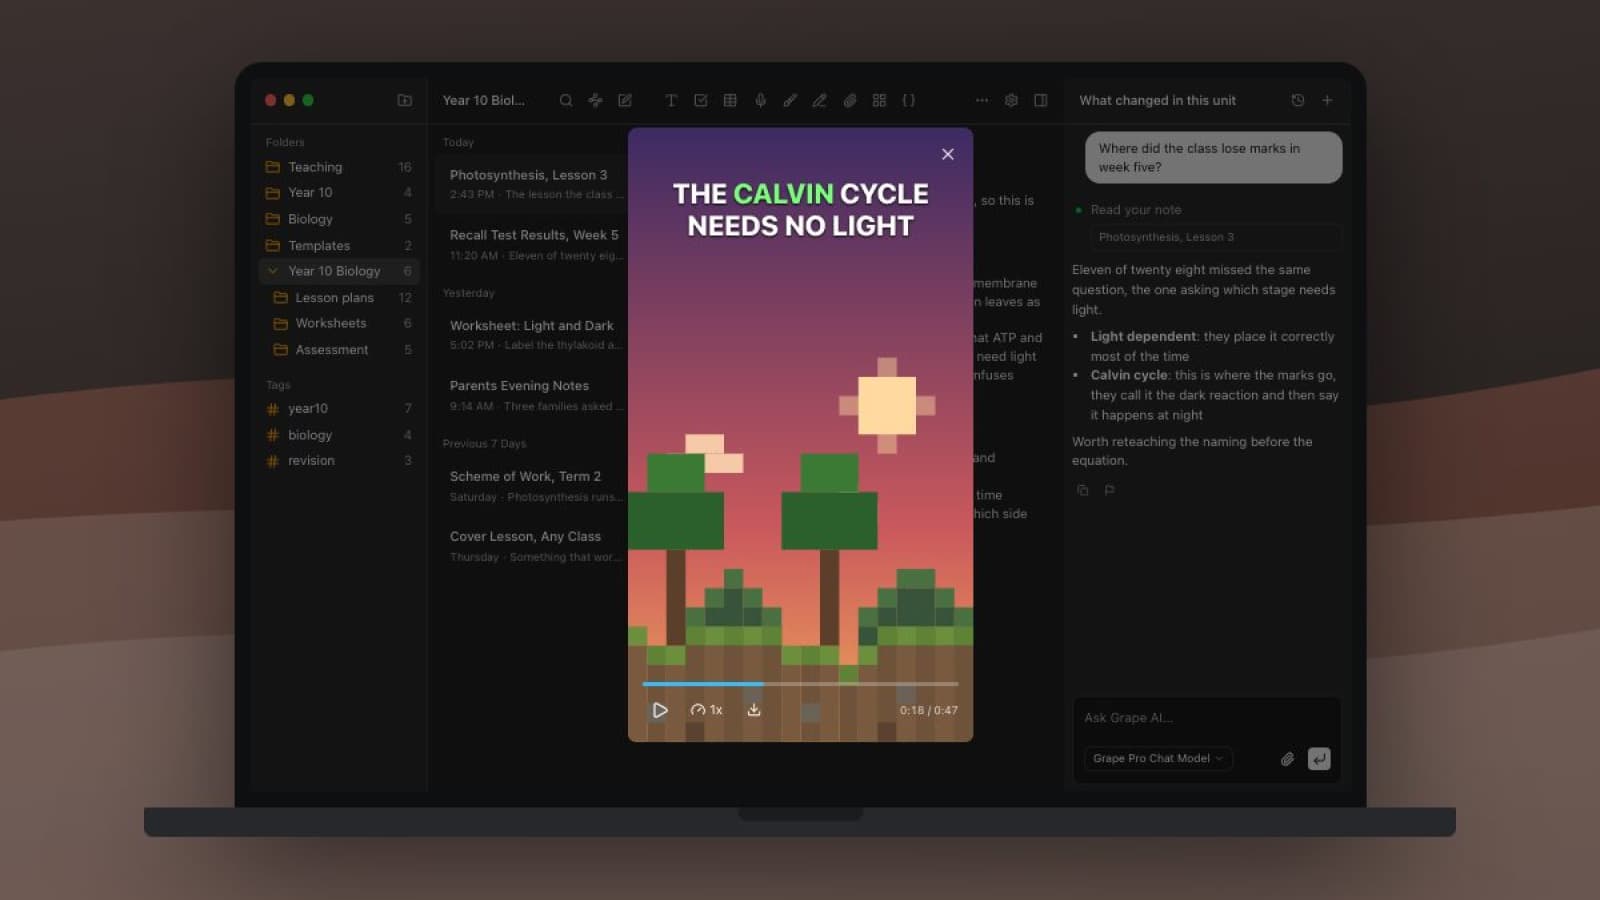Open Worksheet: Light and Dark note

(532, 334)
